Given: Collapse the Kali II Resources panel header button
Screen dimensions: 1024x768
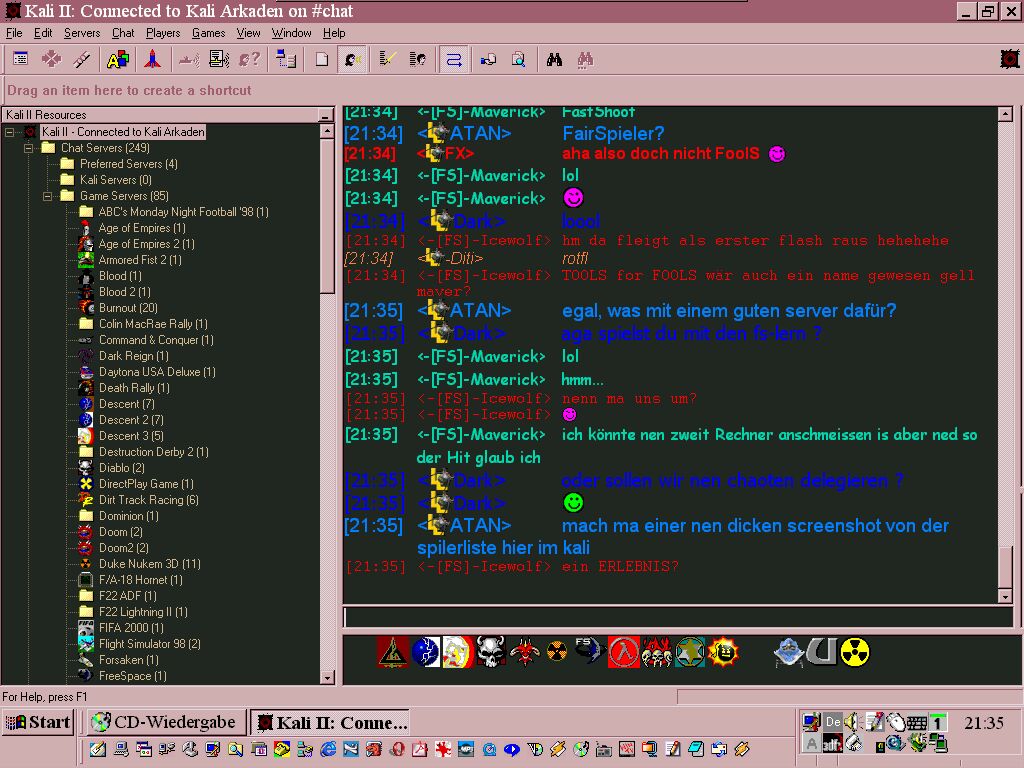Looking at the screenshot, I should point(325,115).
